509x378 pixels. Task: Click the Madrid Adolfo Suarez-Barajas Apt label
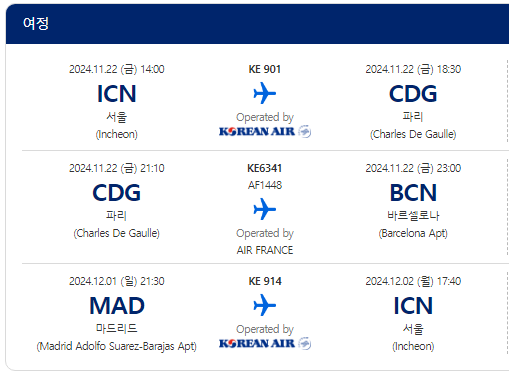point(117,346)
